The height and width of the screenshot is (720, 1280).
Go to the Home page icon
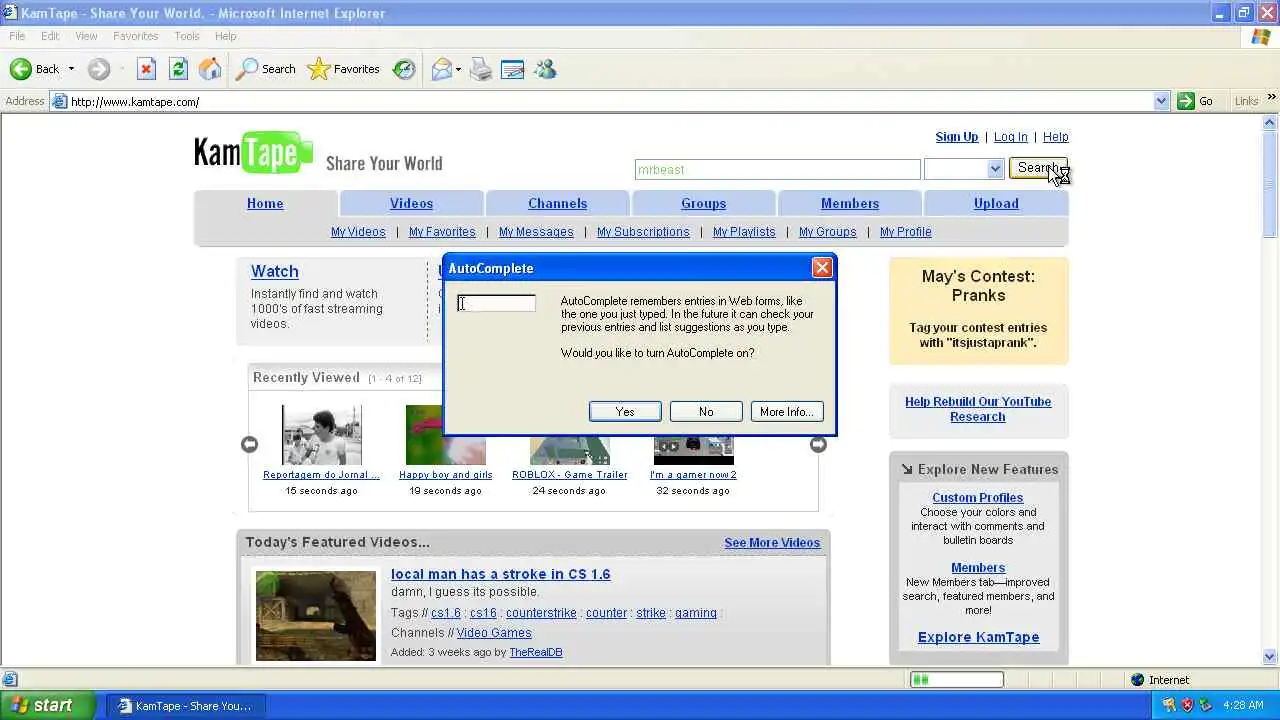(210, 69)
